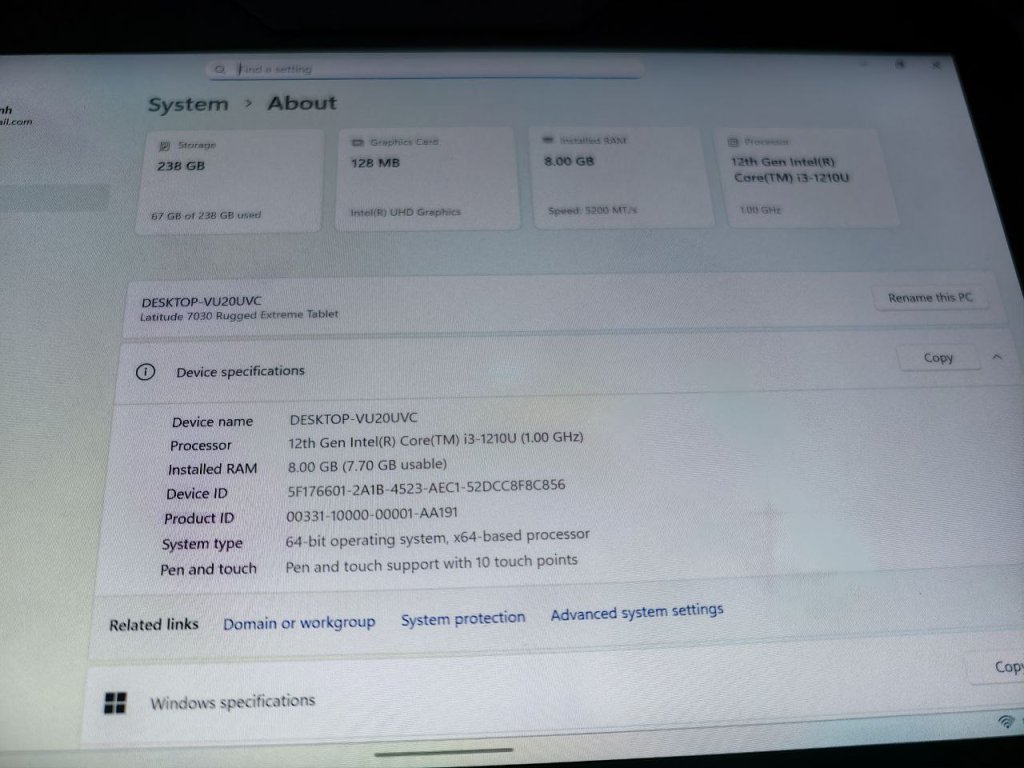Navigate back to System breadcrumb
The width and height of the screenshot is (1024, 768).
(188, 104)
